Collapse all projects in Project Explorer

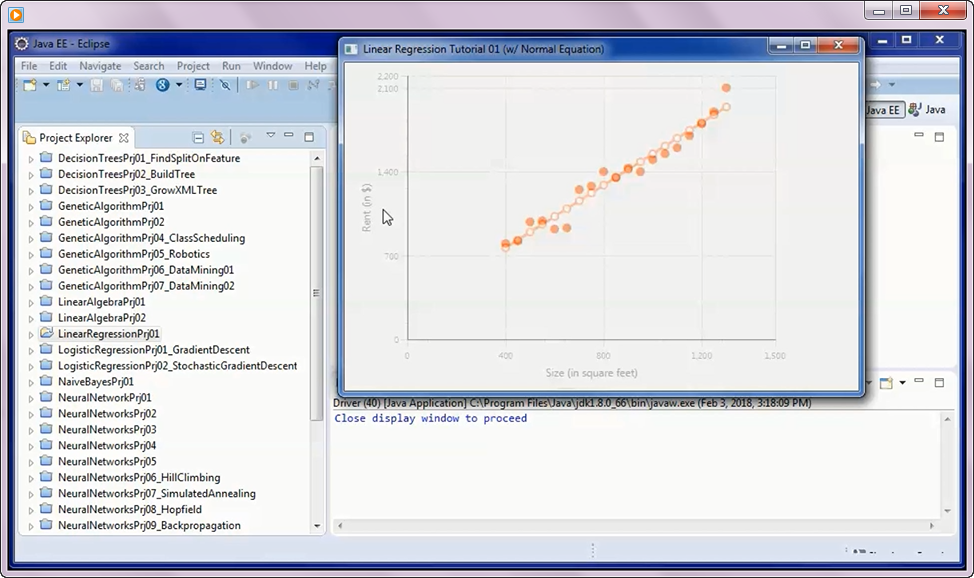pyautogui.click(x=198, y=137)
